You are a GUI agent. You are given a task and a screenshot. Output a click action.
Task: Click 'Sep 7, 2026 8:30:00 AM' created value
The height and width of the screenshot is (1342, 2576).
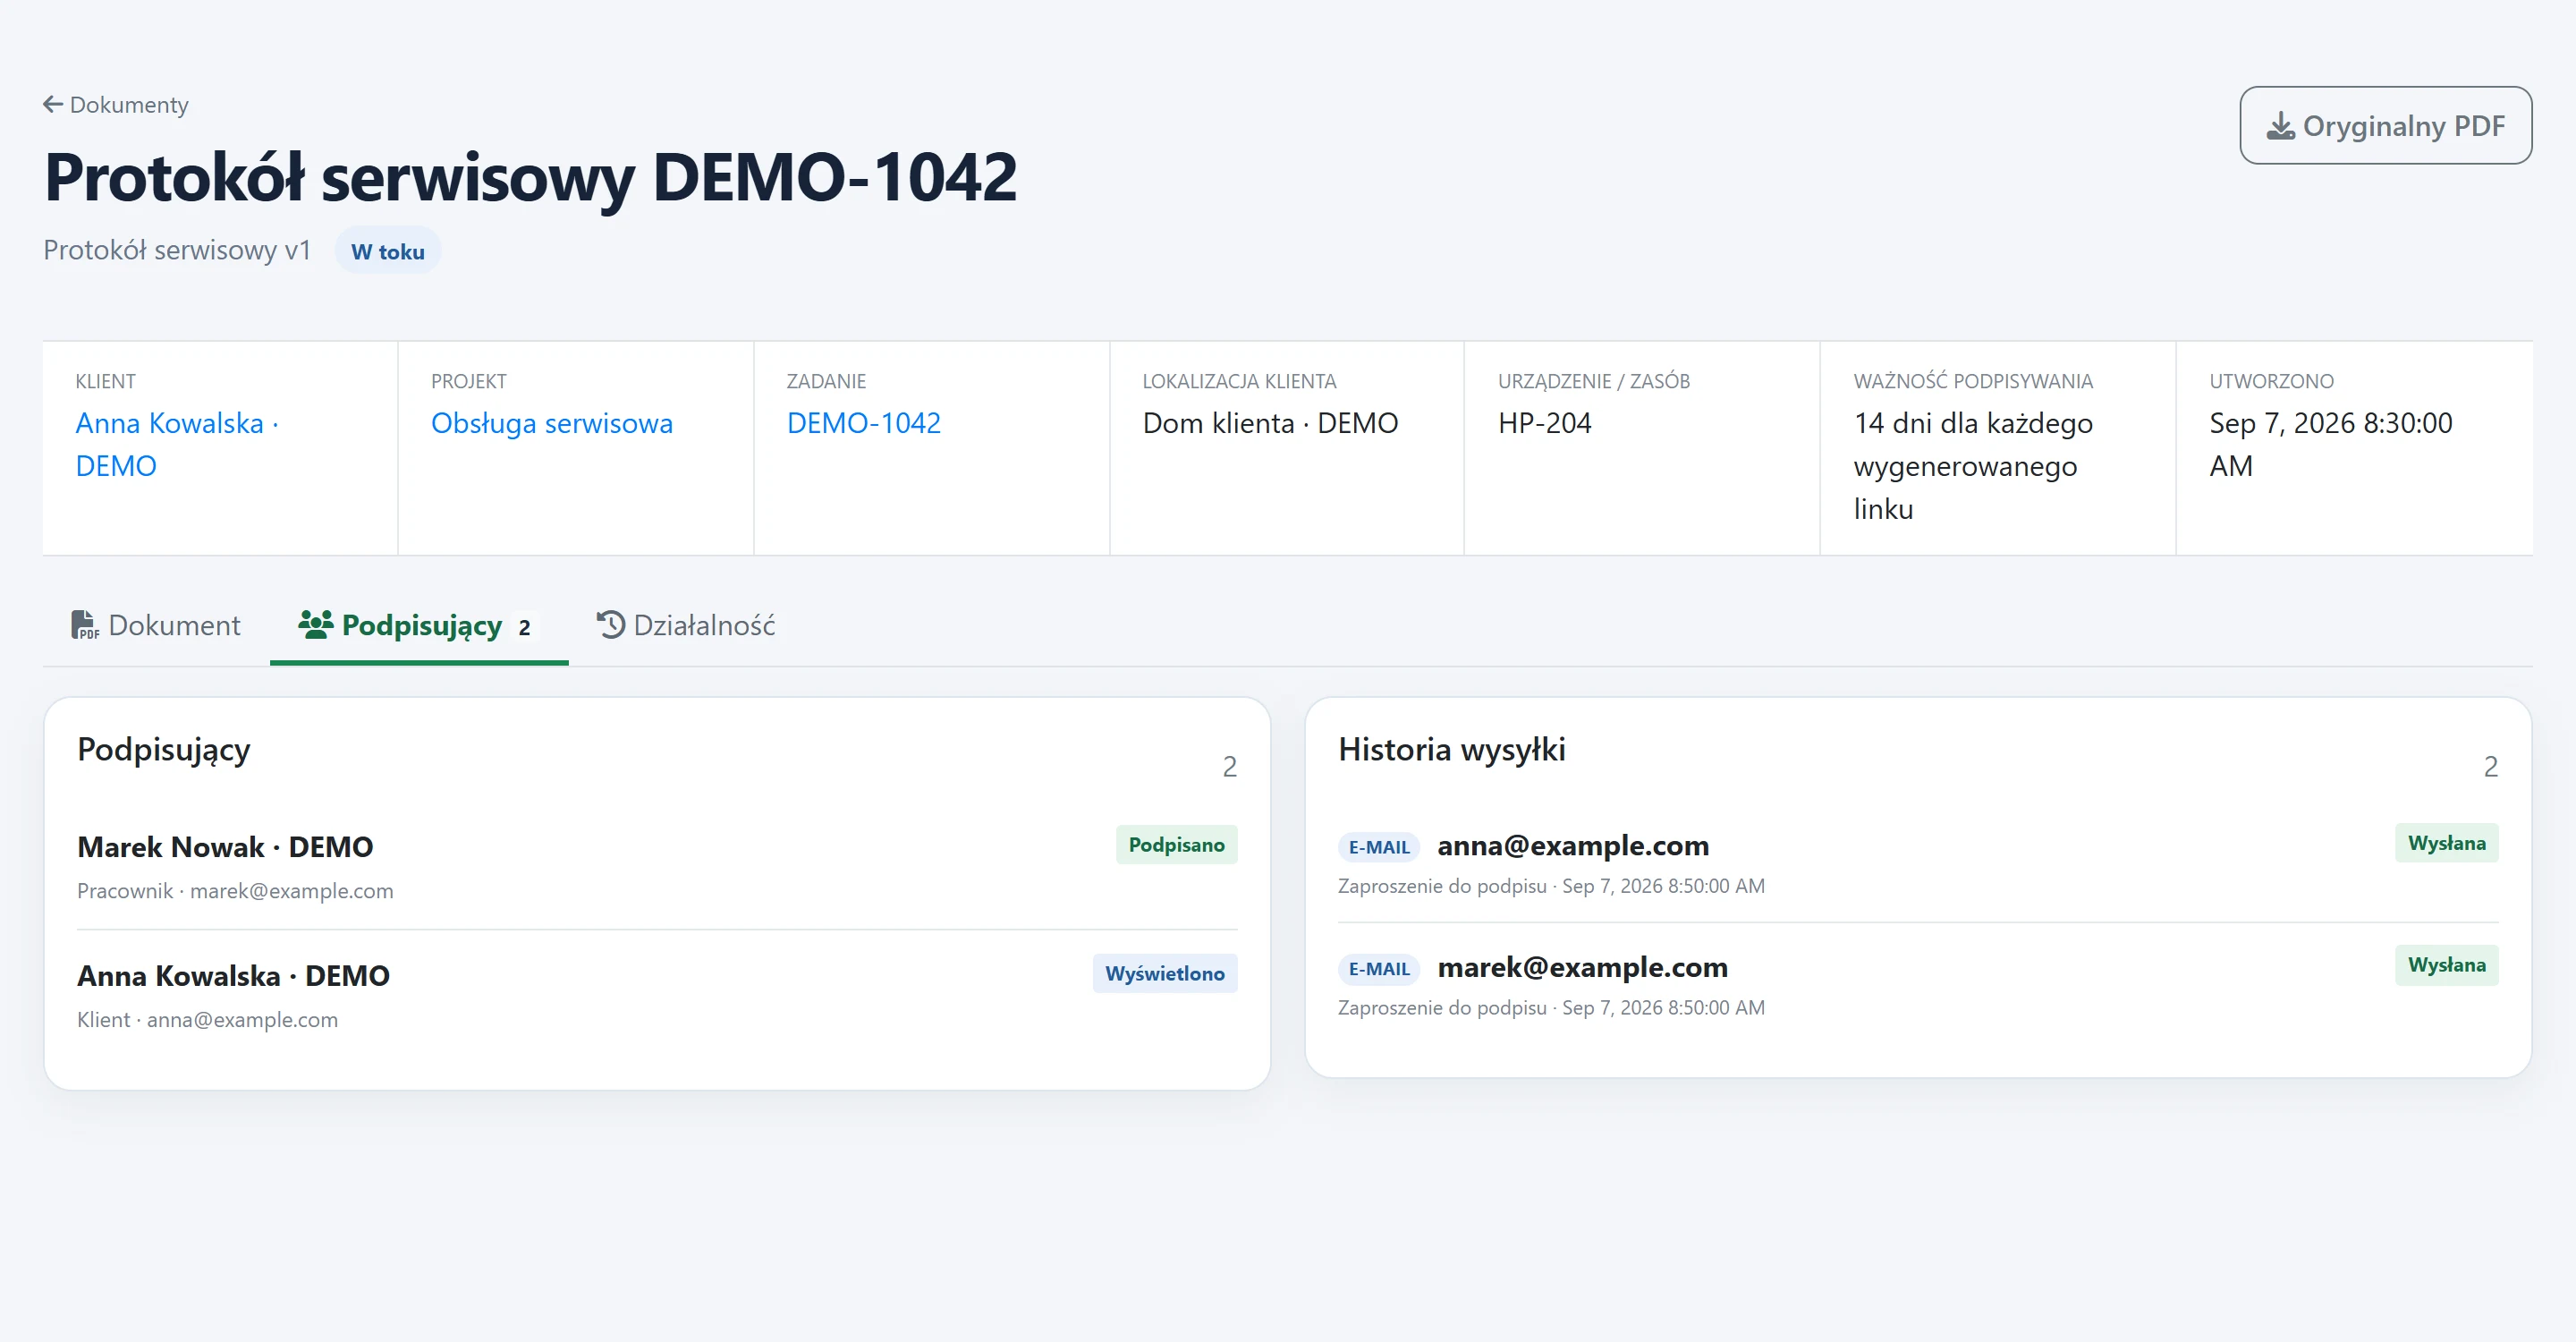tap(2331, 444)
